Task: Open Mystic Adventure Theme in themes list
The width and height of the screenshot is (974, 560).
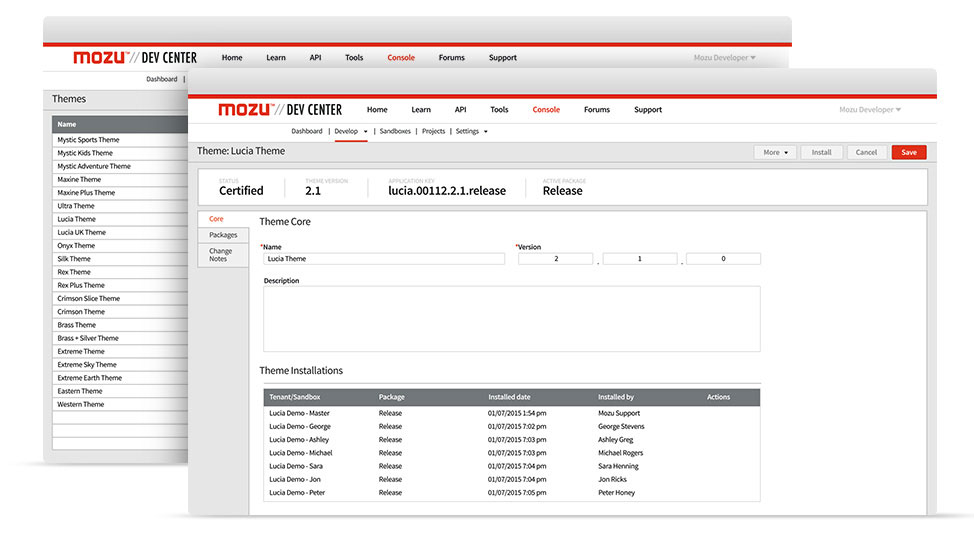Action: (x=120, y=166)
